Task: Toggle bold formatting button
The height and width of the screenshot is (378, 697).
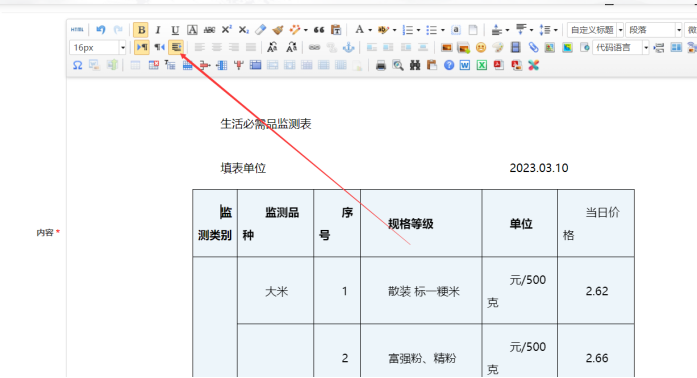Action: point(141,30)
